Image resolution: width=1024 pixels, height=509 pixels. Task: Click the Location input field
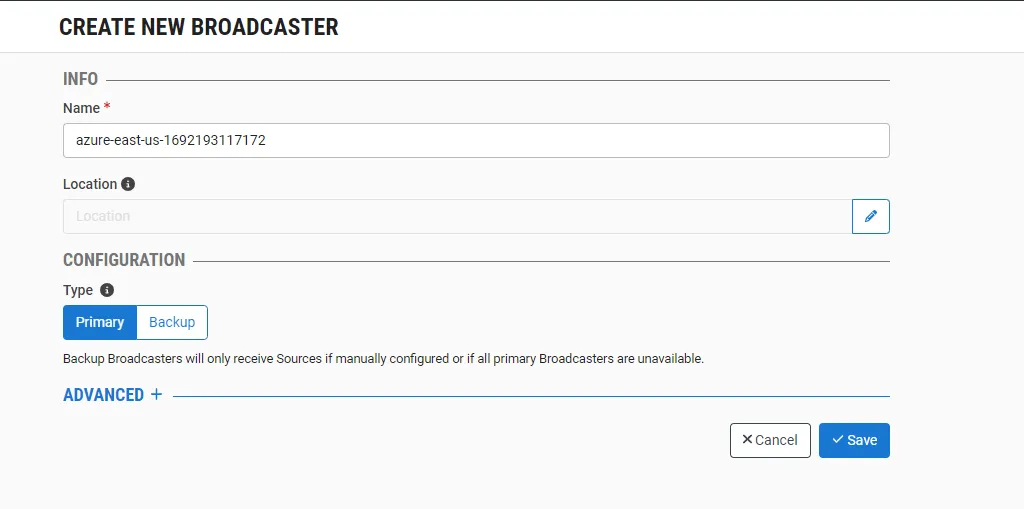coord(457,216)
